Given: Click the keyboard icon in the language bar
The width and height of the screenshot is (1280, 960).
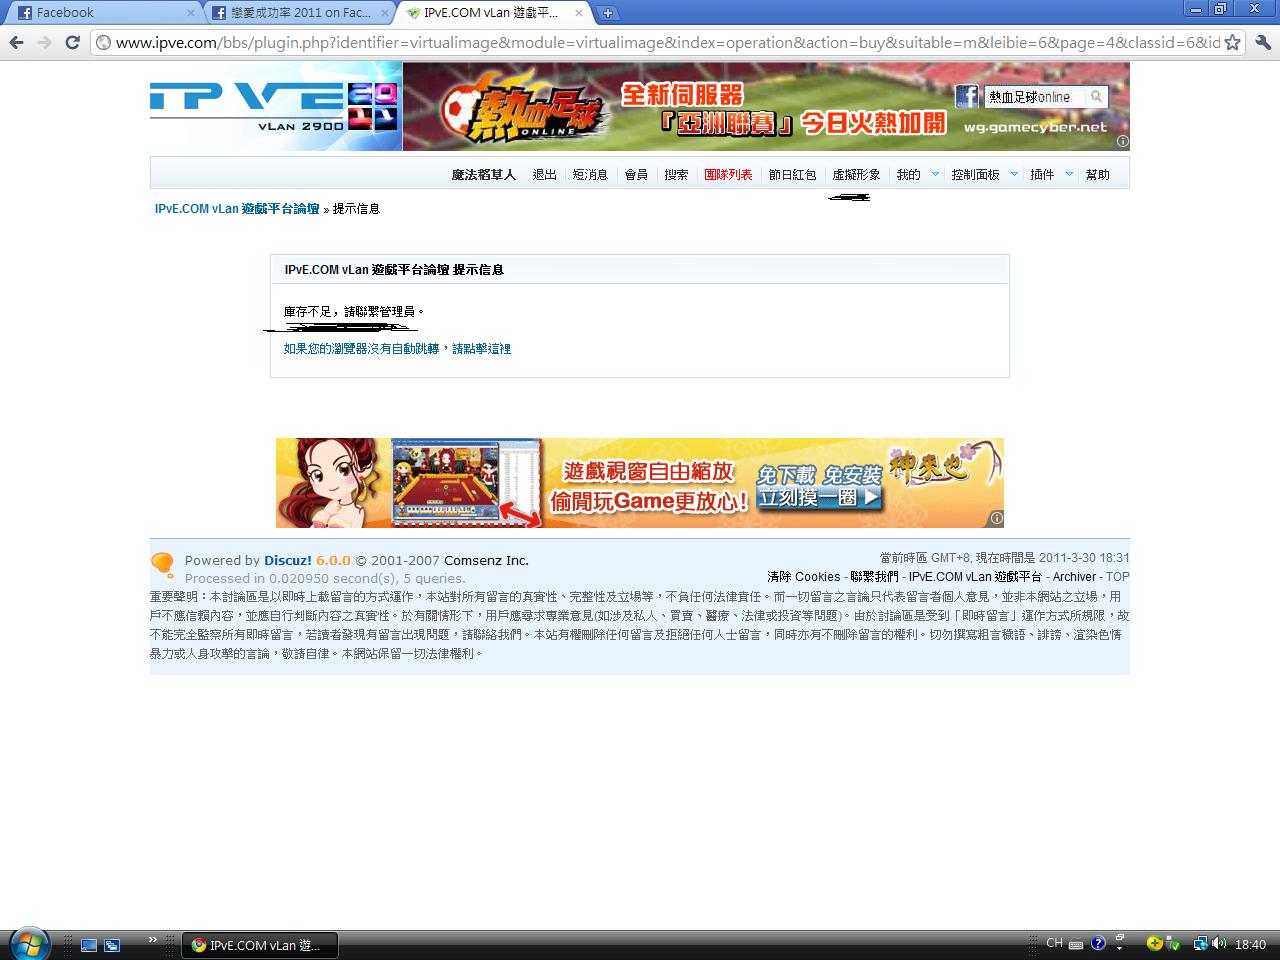Looking at the screenshot, I should pyautogui.click(x=1076, y=944).
